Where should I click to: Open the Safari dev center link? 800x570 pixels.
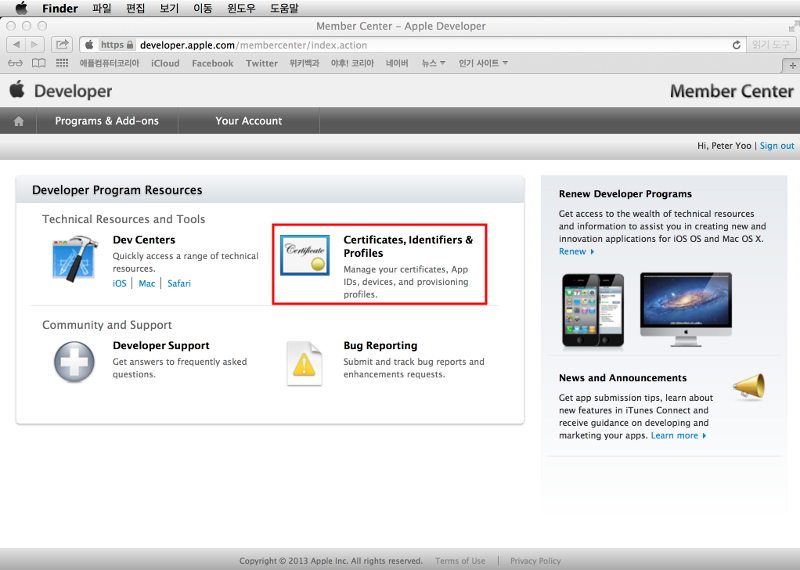tap(179, 283)
